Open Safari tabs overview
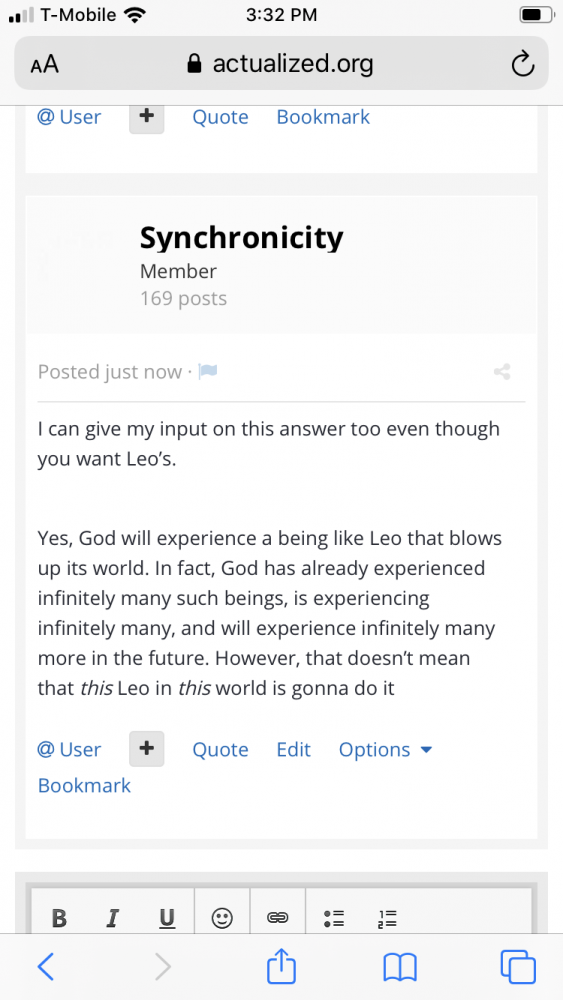563x1000 pixels. [518, 967]
